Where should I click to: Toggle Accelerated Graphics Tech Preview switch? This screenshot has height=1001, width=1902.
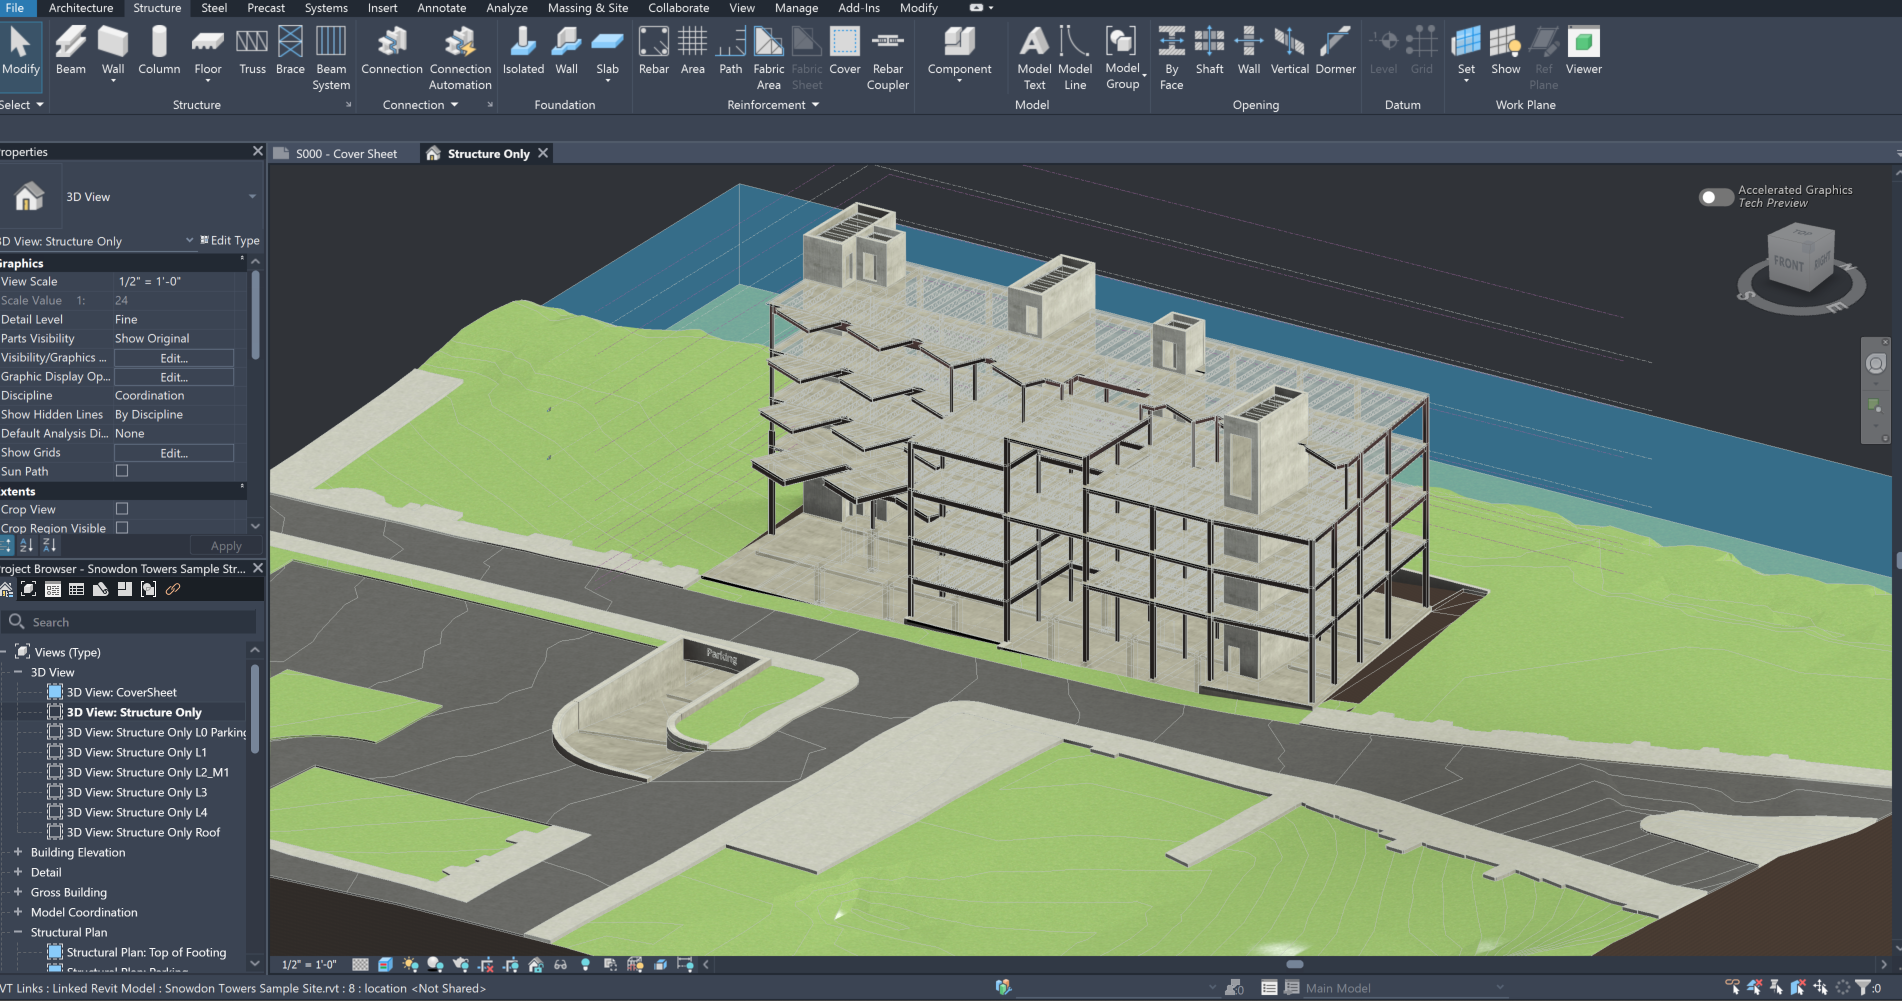pos(1715,197)
